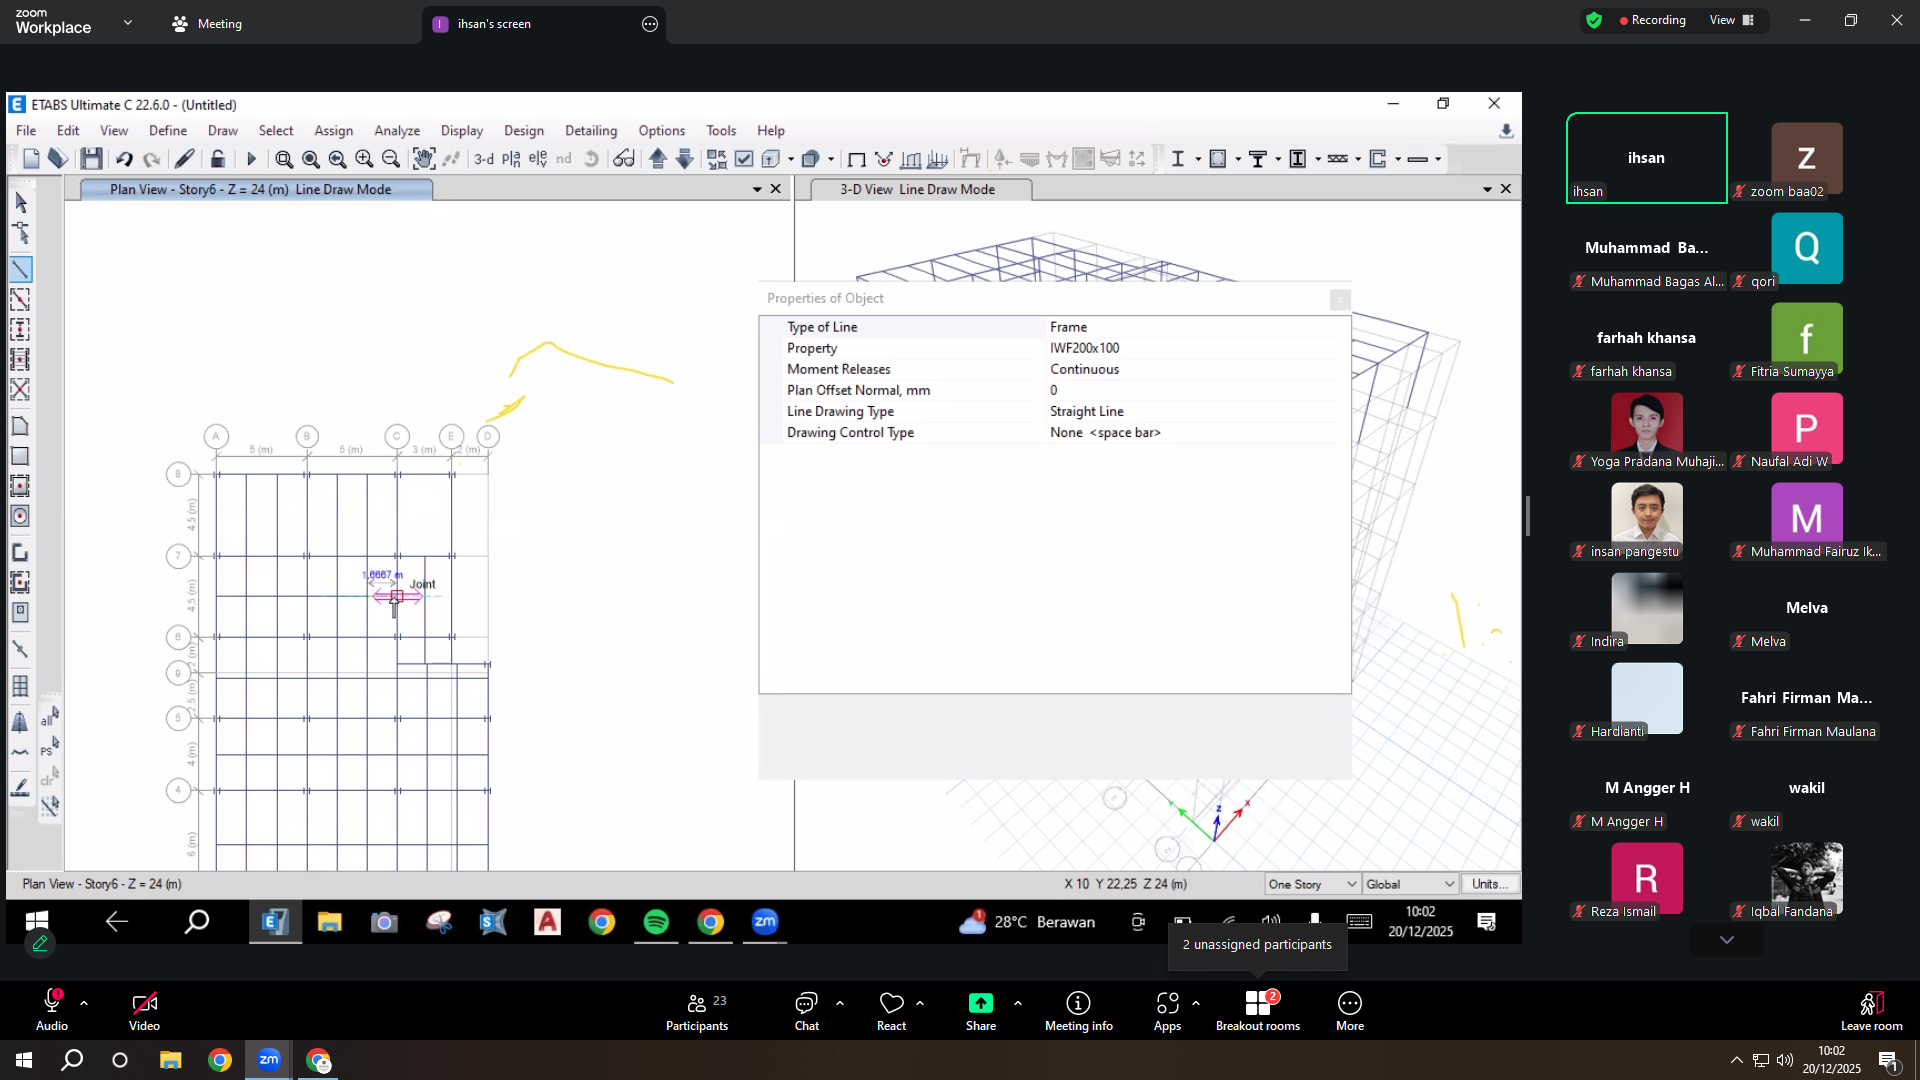Expand the 3-D View window dropdown arrow
Viewport: 1920px width, 1080px height.
[1487, 189]
